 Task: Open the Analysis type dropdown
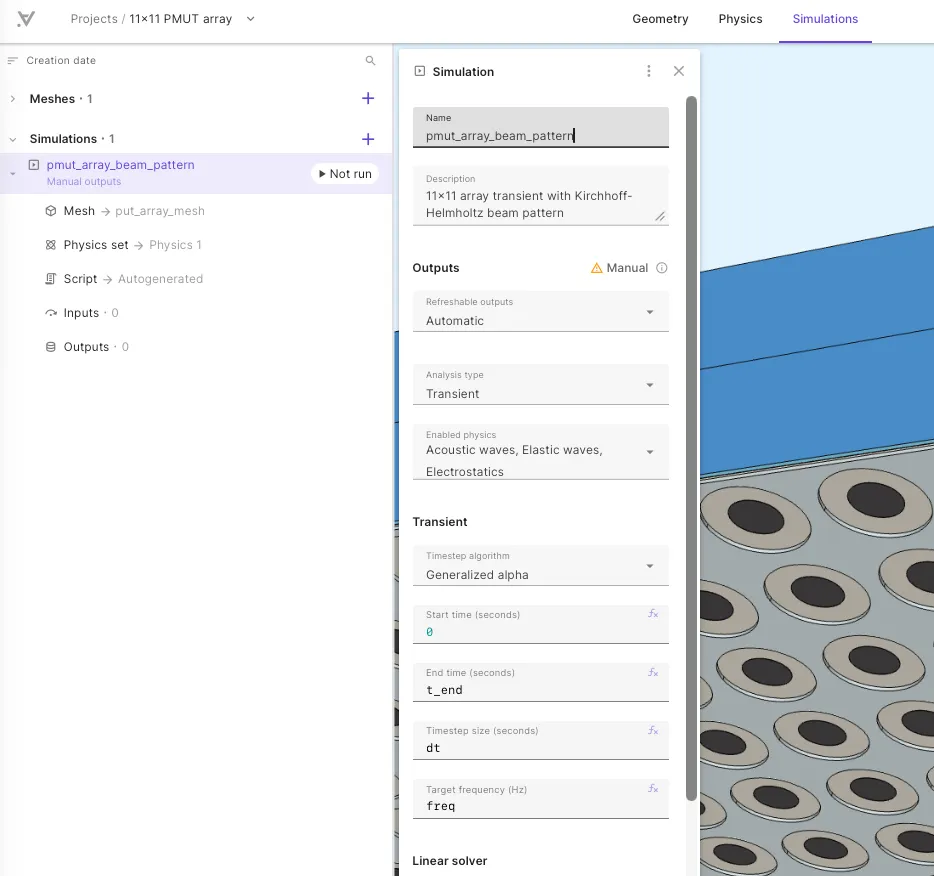(x=540, y=385)
